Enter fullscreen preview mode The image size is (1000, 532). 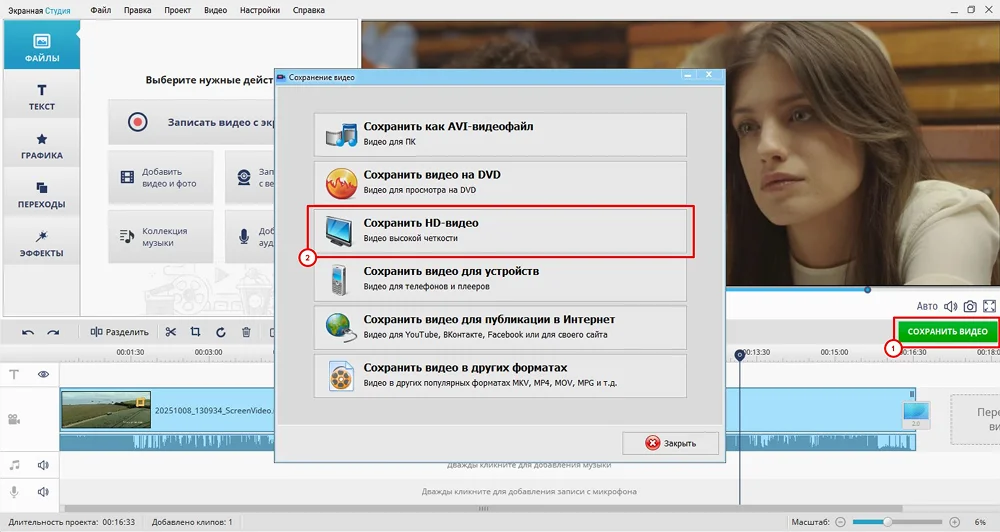coord(989,306)
